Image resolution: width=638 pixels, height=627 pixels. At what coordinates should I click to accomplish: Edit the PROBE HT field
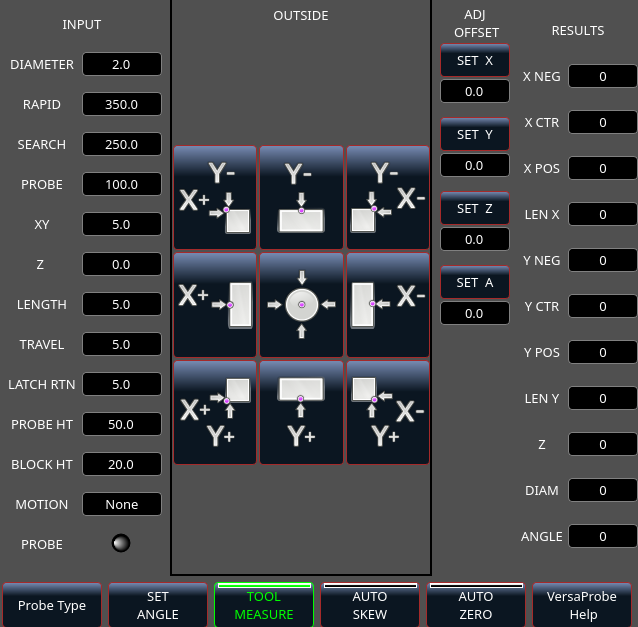[122, 424]
